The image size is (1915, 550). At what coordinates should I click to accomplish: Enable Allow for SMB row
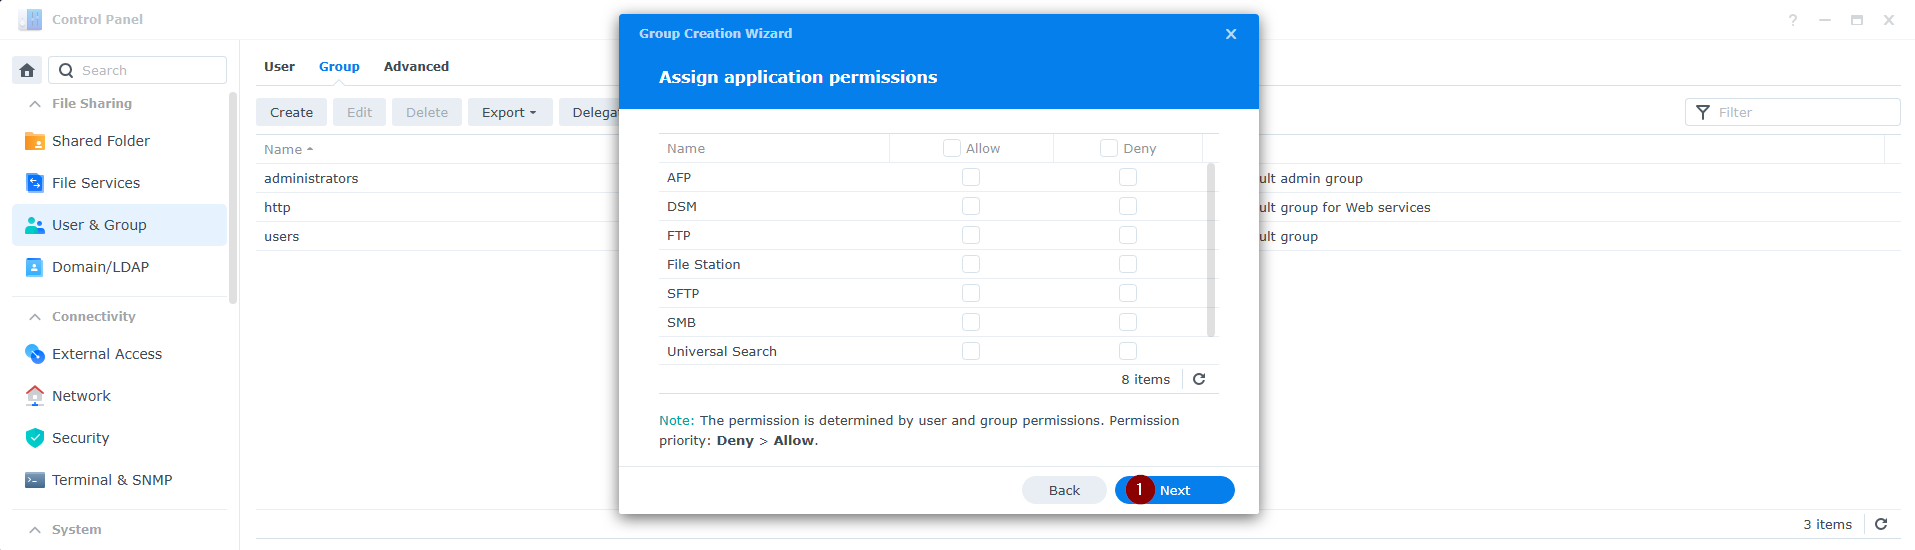pos(970,322)
